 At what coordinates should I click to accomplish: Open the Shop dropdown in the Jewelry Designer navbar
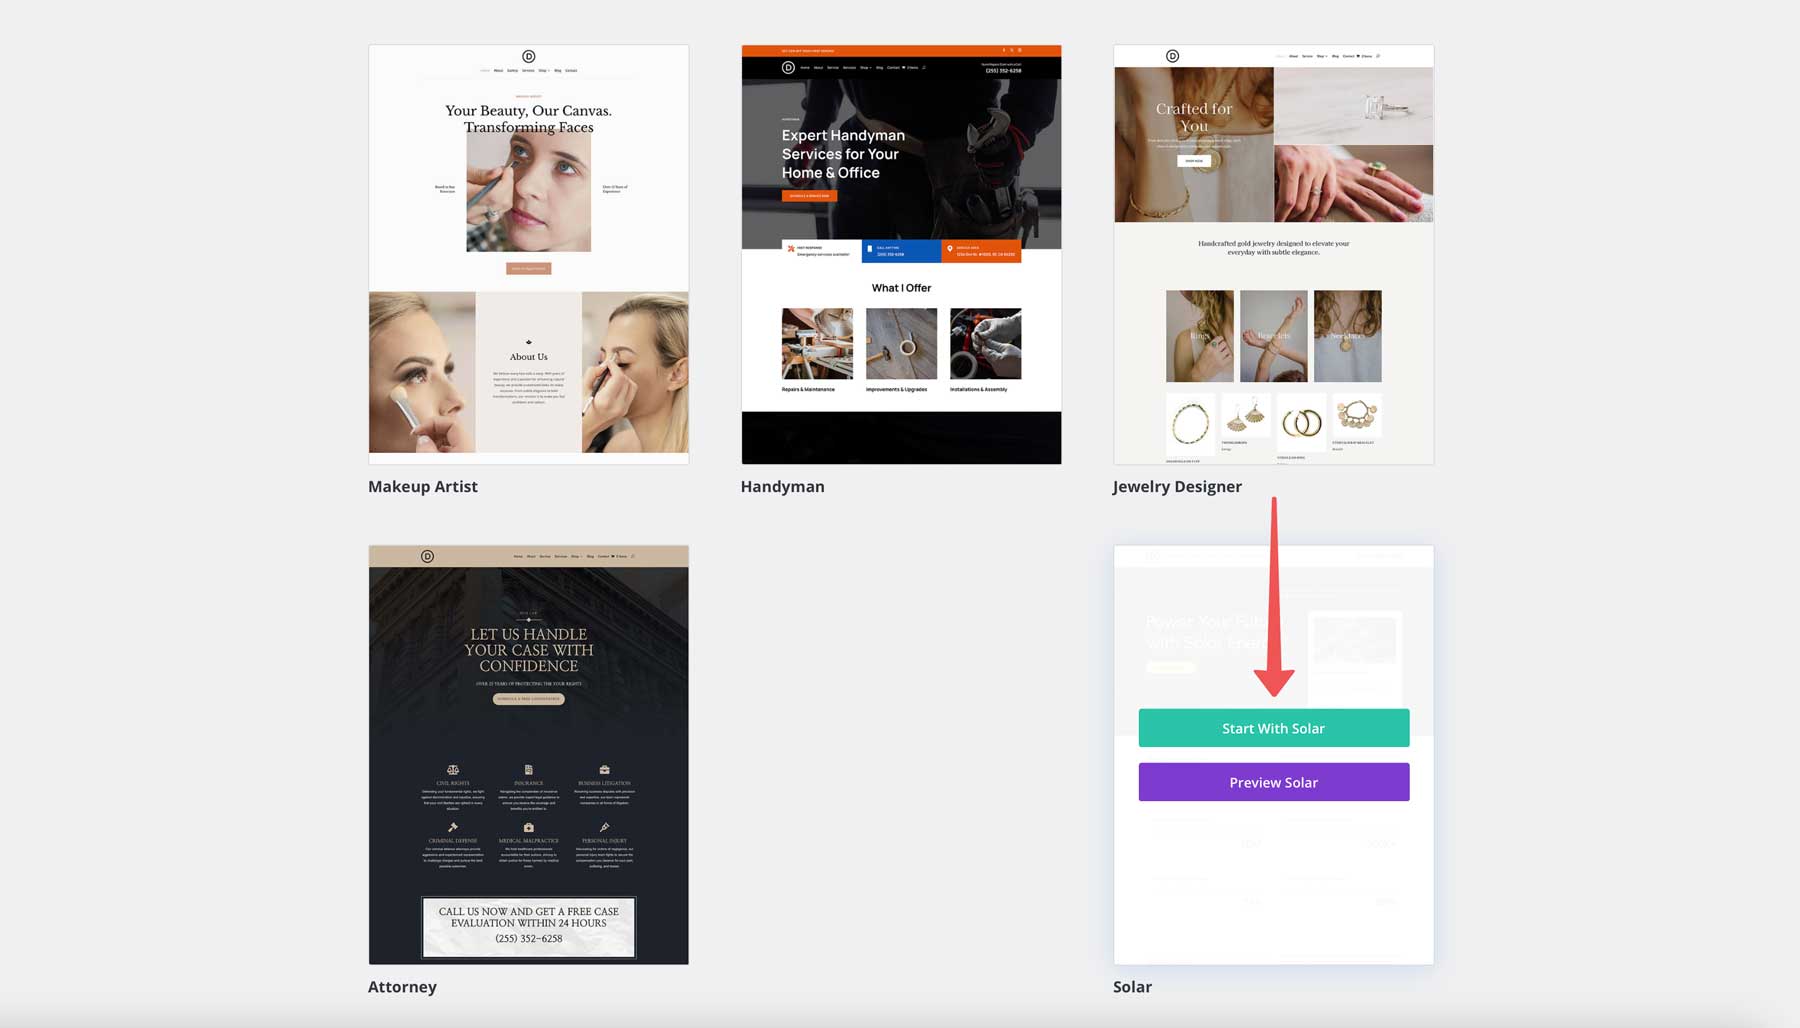pos(1321,56)
